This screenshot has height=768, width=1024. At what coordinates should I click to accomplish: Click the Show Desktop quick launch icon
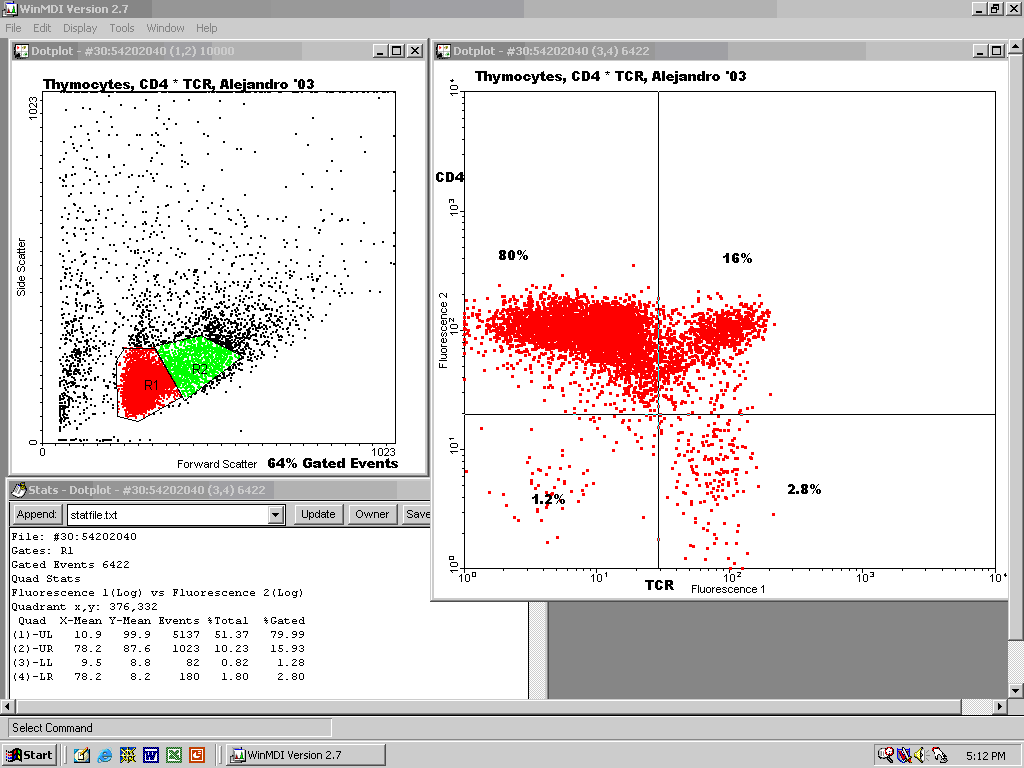pos(82,755)
